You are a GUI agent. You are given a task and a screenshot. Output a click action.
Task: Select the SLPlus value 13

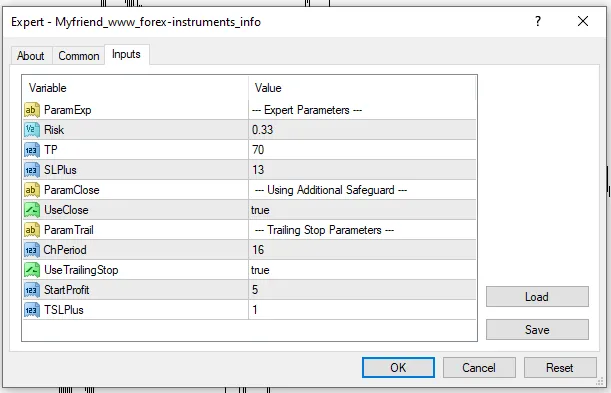tap(258, 170)
